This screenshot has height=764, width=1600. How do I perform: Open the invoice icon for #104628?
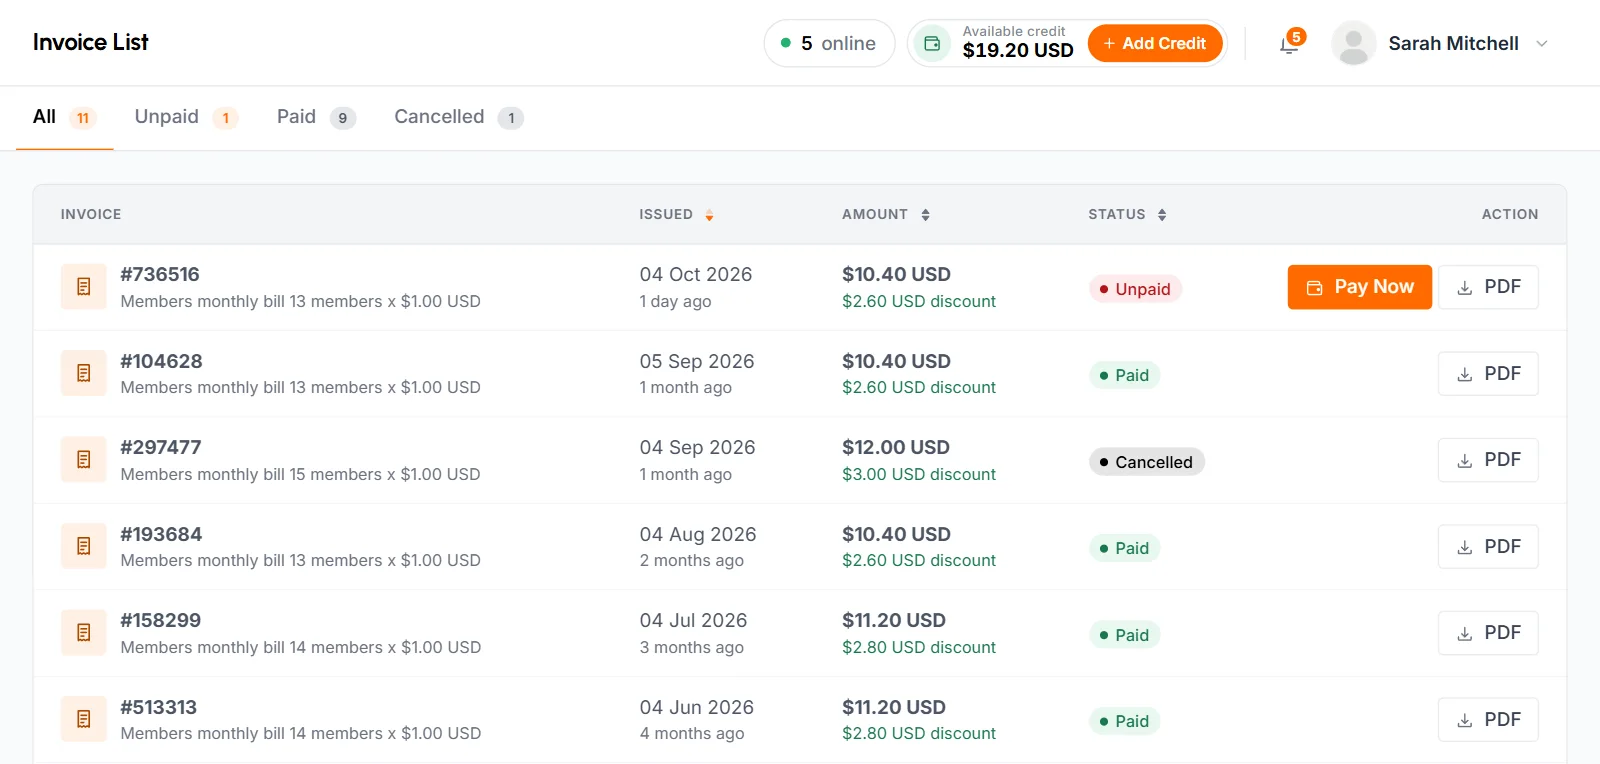(x=84, y=373)
